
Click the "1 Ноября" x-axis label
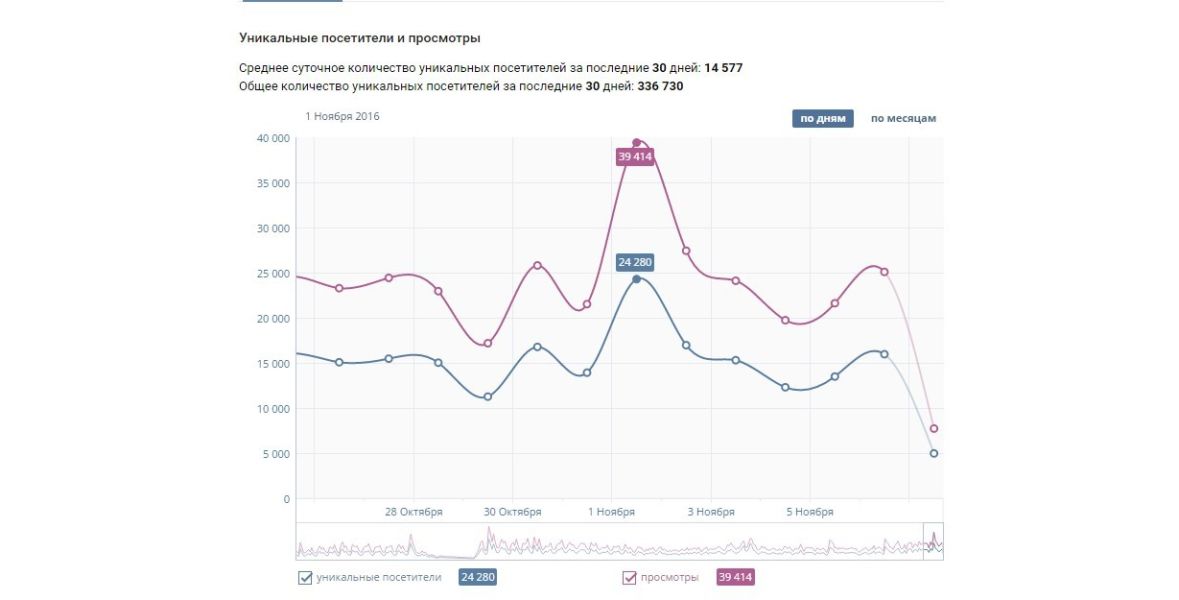pyautogui.click(x=611, y=512)
